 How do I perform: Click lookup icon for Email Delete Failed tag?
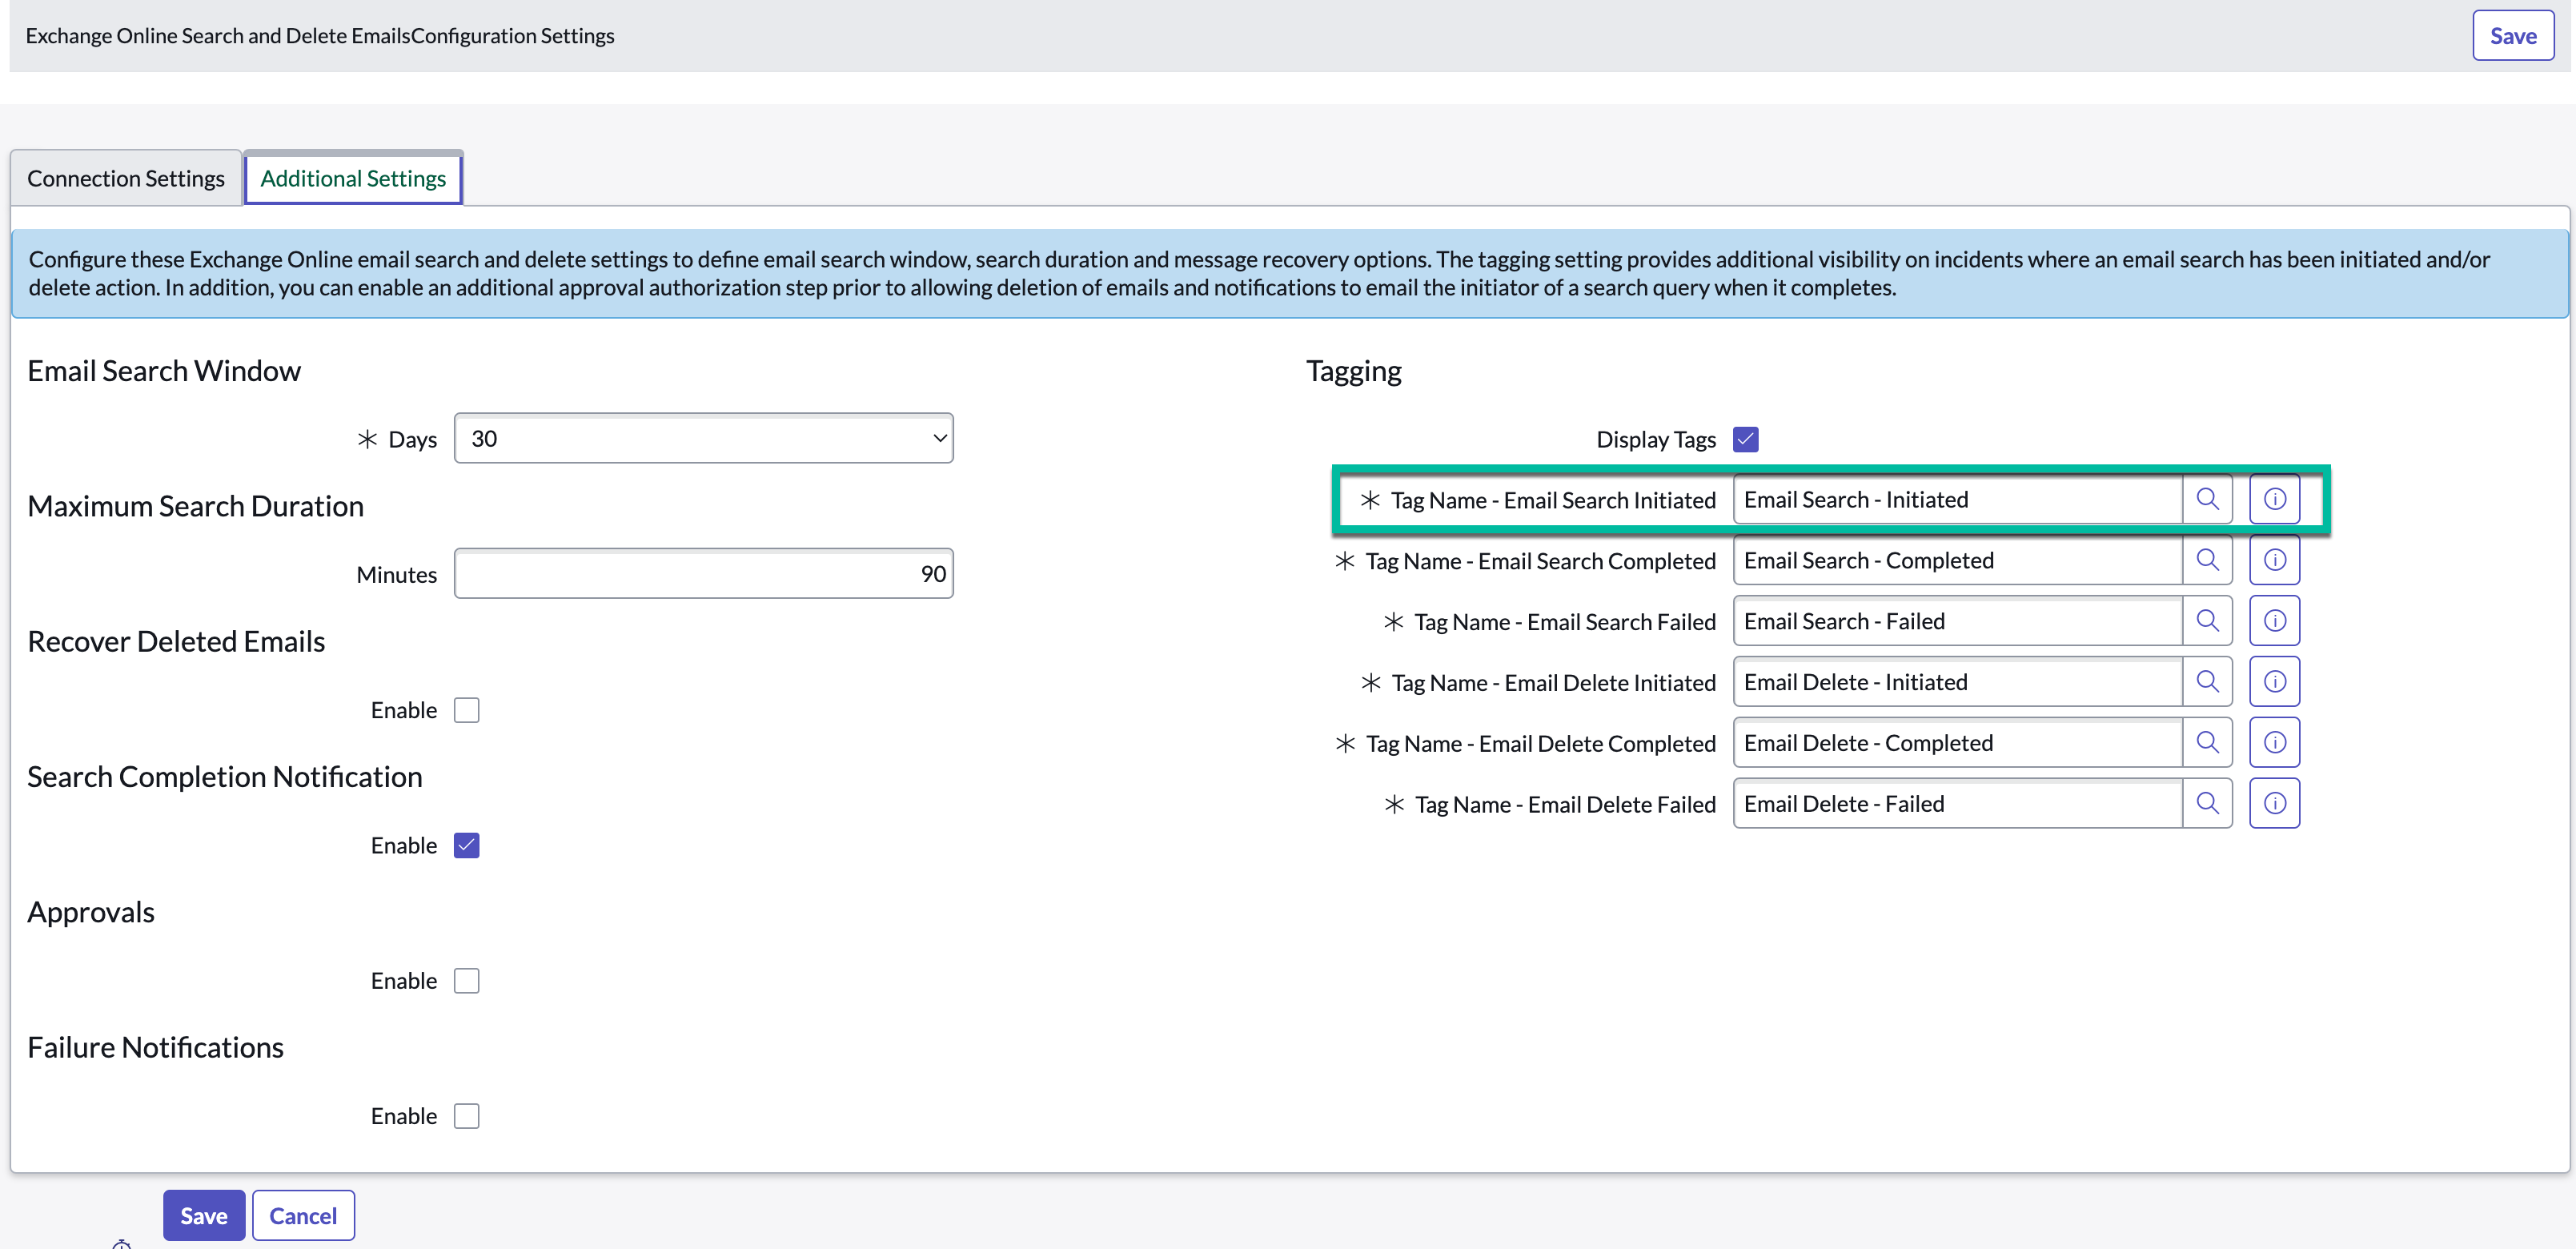pos(2207,804)
